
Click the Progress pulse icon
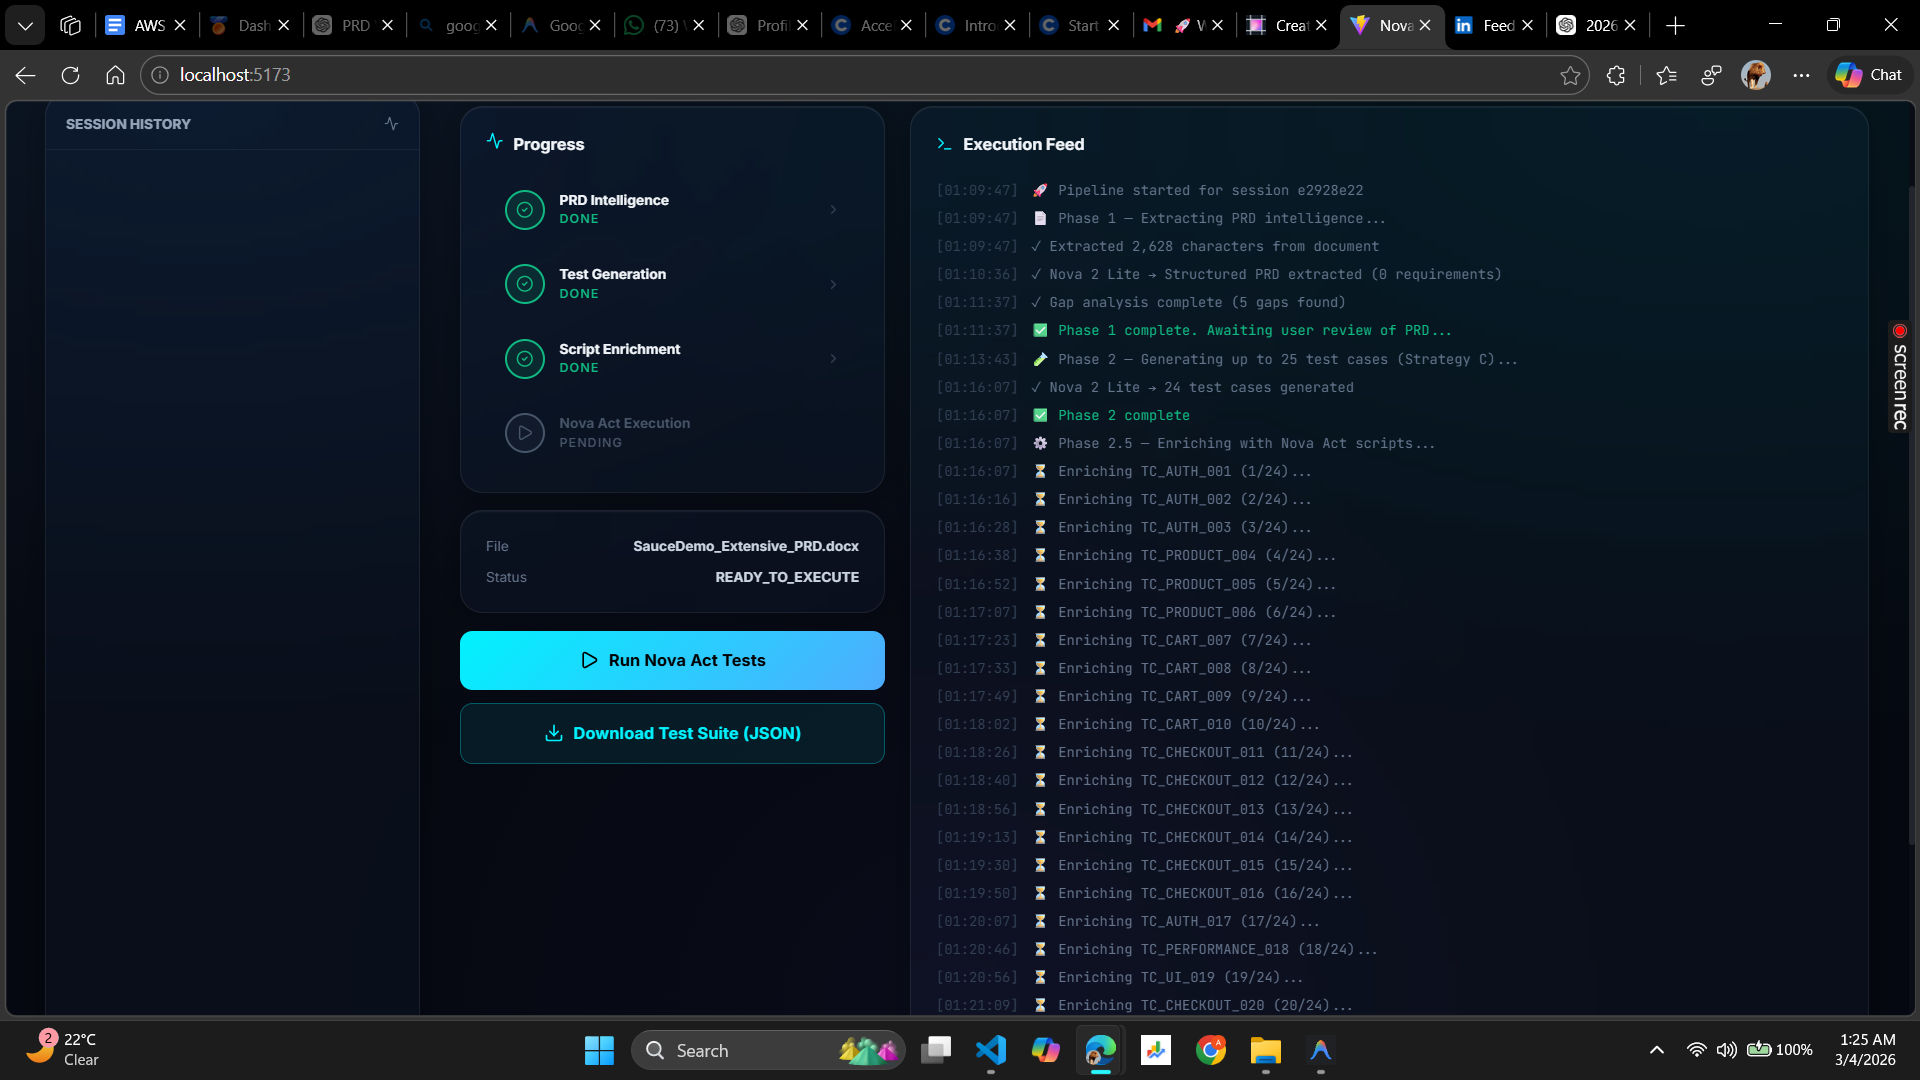(494, 142)
